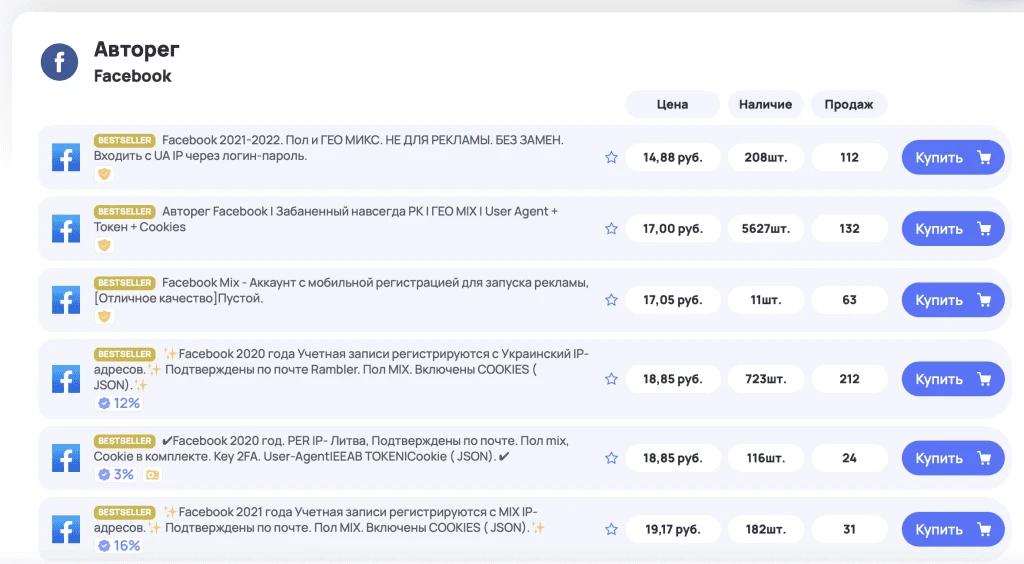Click shield badge under Забаненный навсегда РК listing

(x=104, y=245)
